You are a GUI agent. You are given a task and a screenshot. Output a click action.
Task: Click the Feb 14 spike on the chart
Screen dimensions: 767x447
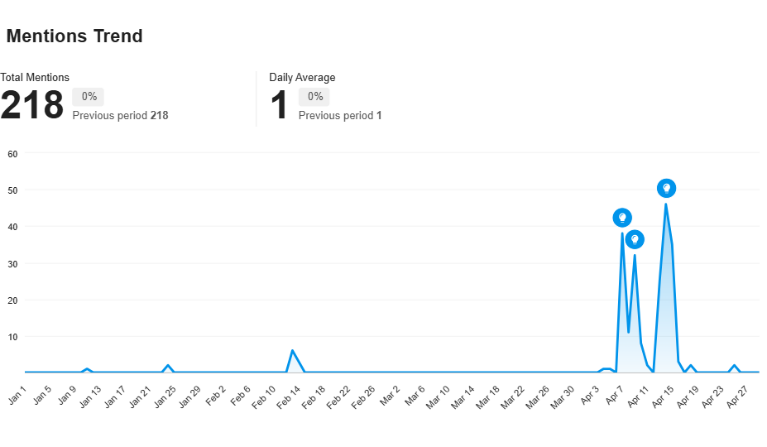(292, 351)
